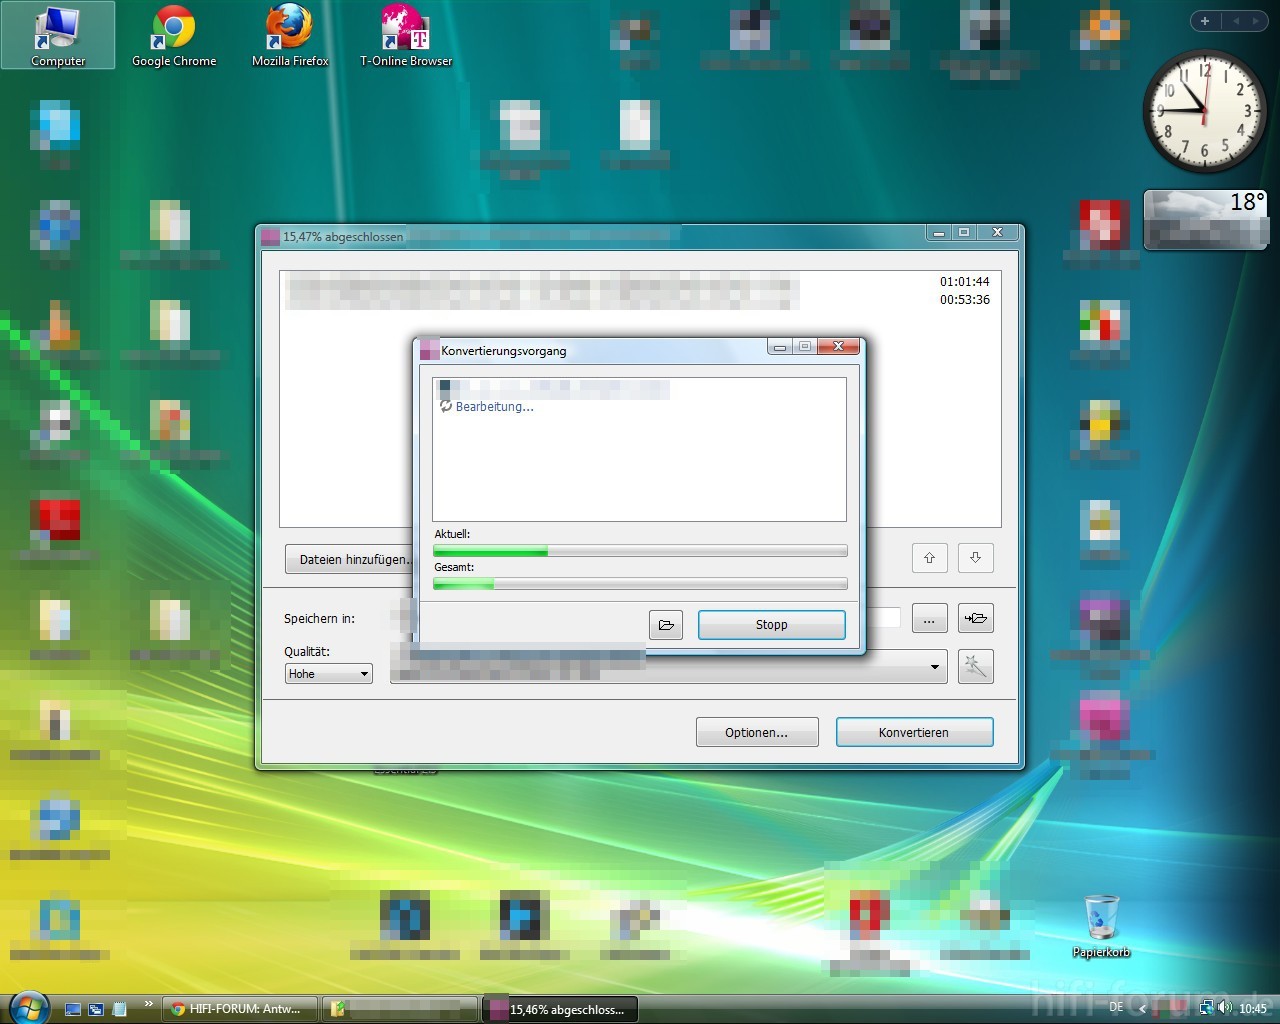Image resolution: width=1280 pixels, height=1024 pixels.
Task: Expand the output format dropdown arrow
Action: [x=935, y=667]
